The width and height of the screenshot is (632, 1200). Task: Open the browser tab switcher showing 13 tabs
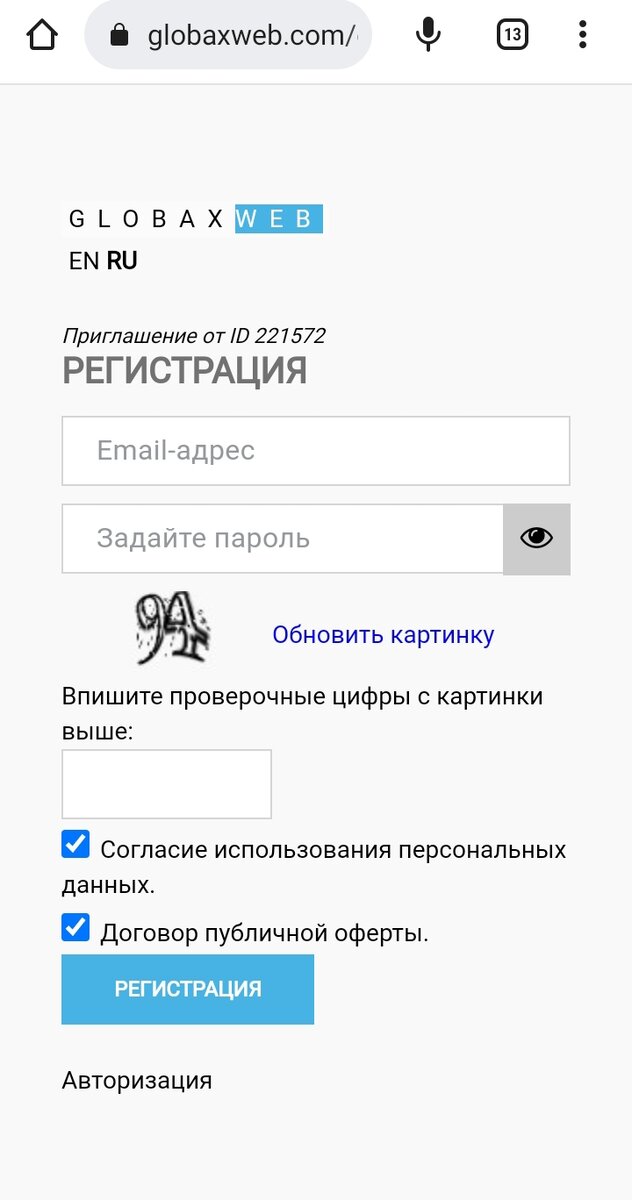(x=511, y=34)
